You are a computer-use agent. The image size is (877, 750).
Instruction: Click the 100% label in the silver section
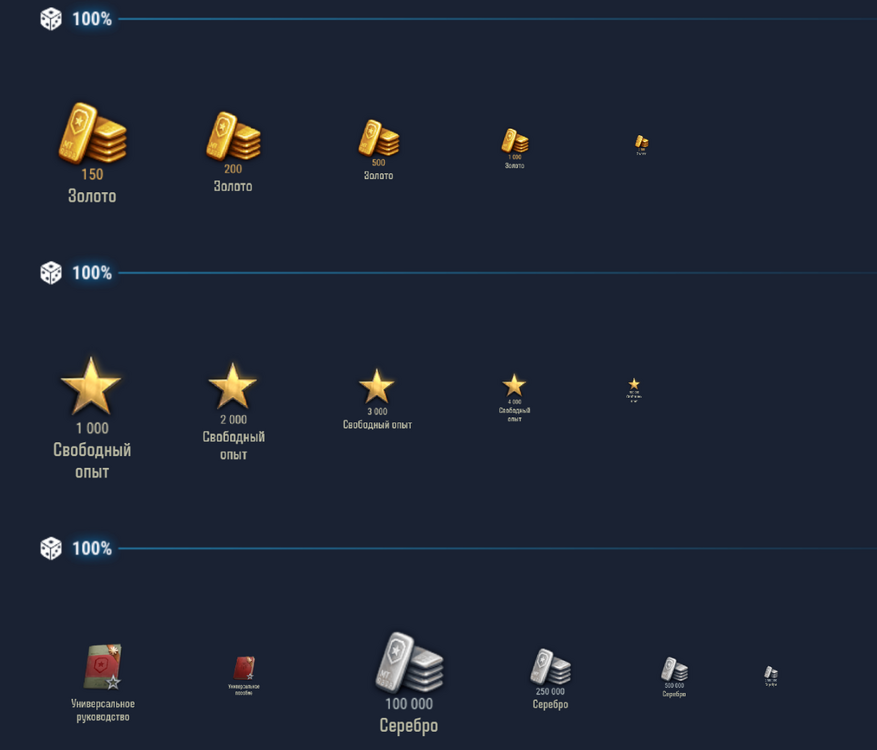point(90,548)
